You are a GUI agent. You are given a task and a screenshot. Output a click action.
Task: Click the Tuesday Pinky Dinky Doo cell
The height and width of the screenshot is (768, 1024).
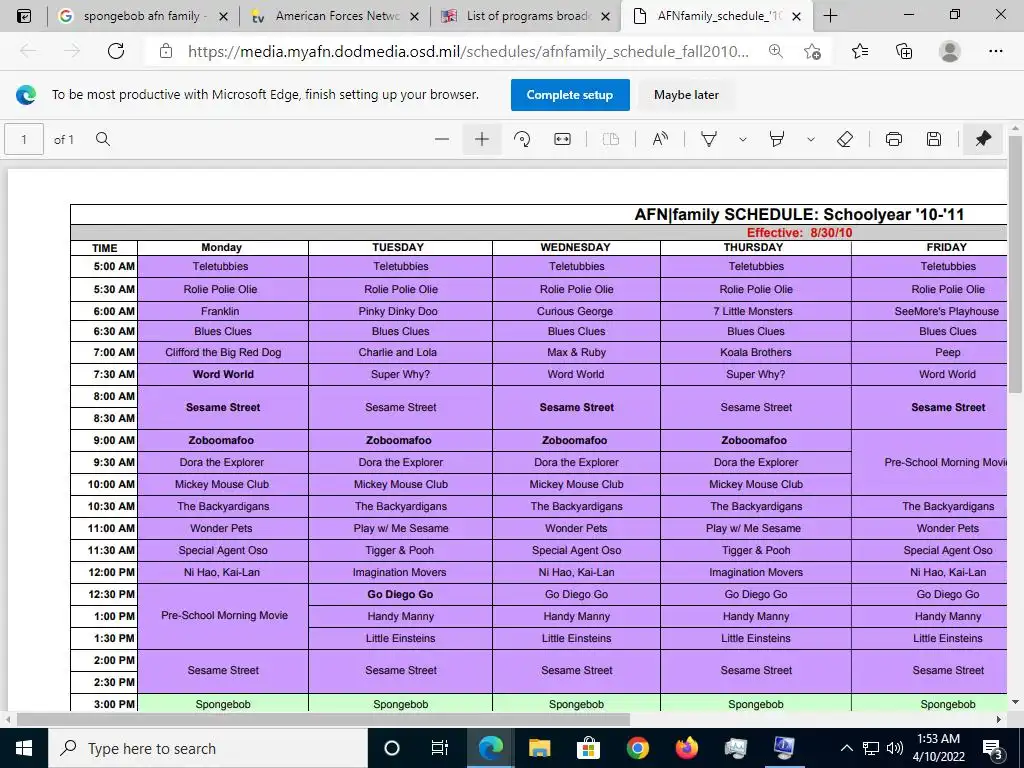click(x=400, y=312)
